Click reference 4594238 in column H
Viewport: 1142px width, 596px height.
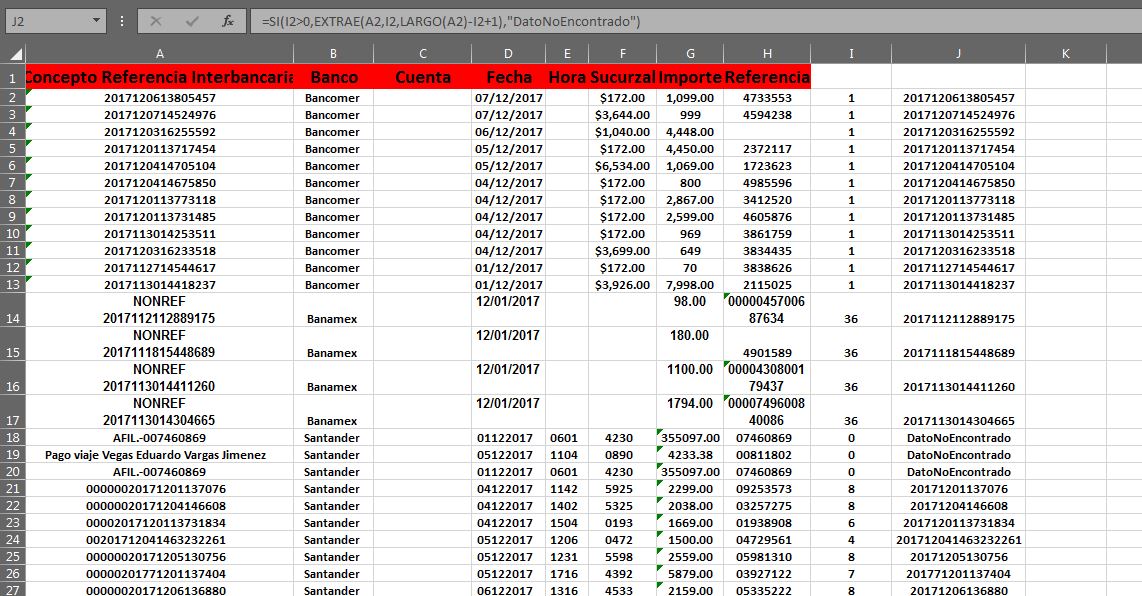[x=767, y=114]
